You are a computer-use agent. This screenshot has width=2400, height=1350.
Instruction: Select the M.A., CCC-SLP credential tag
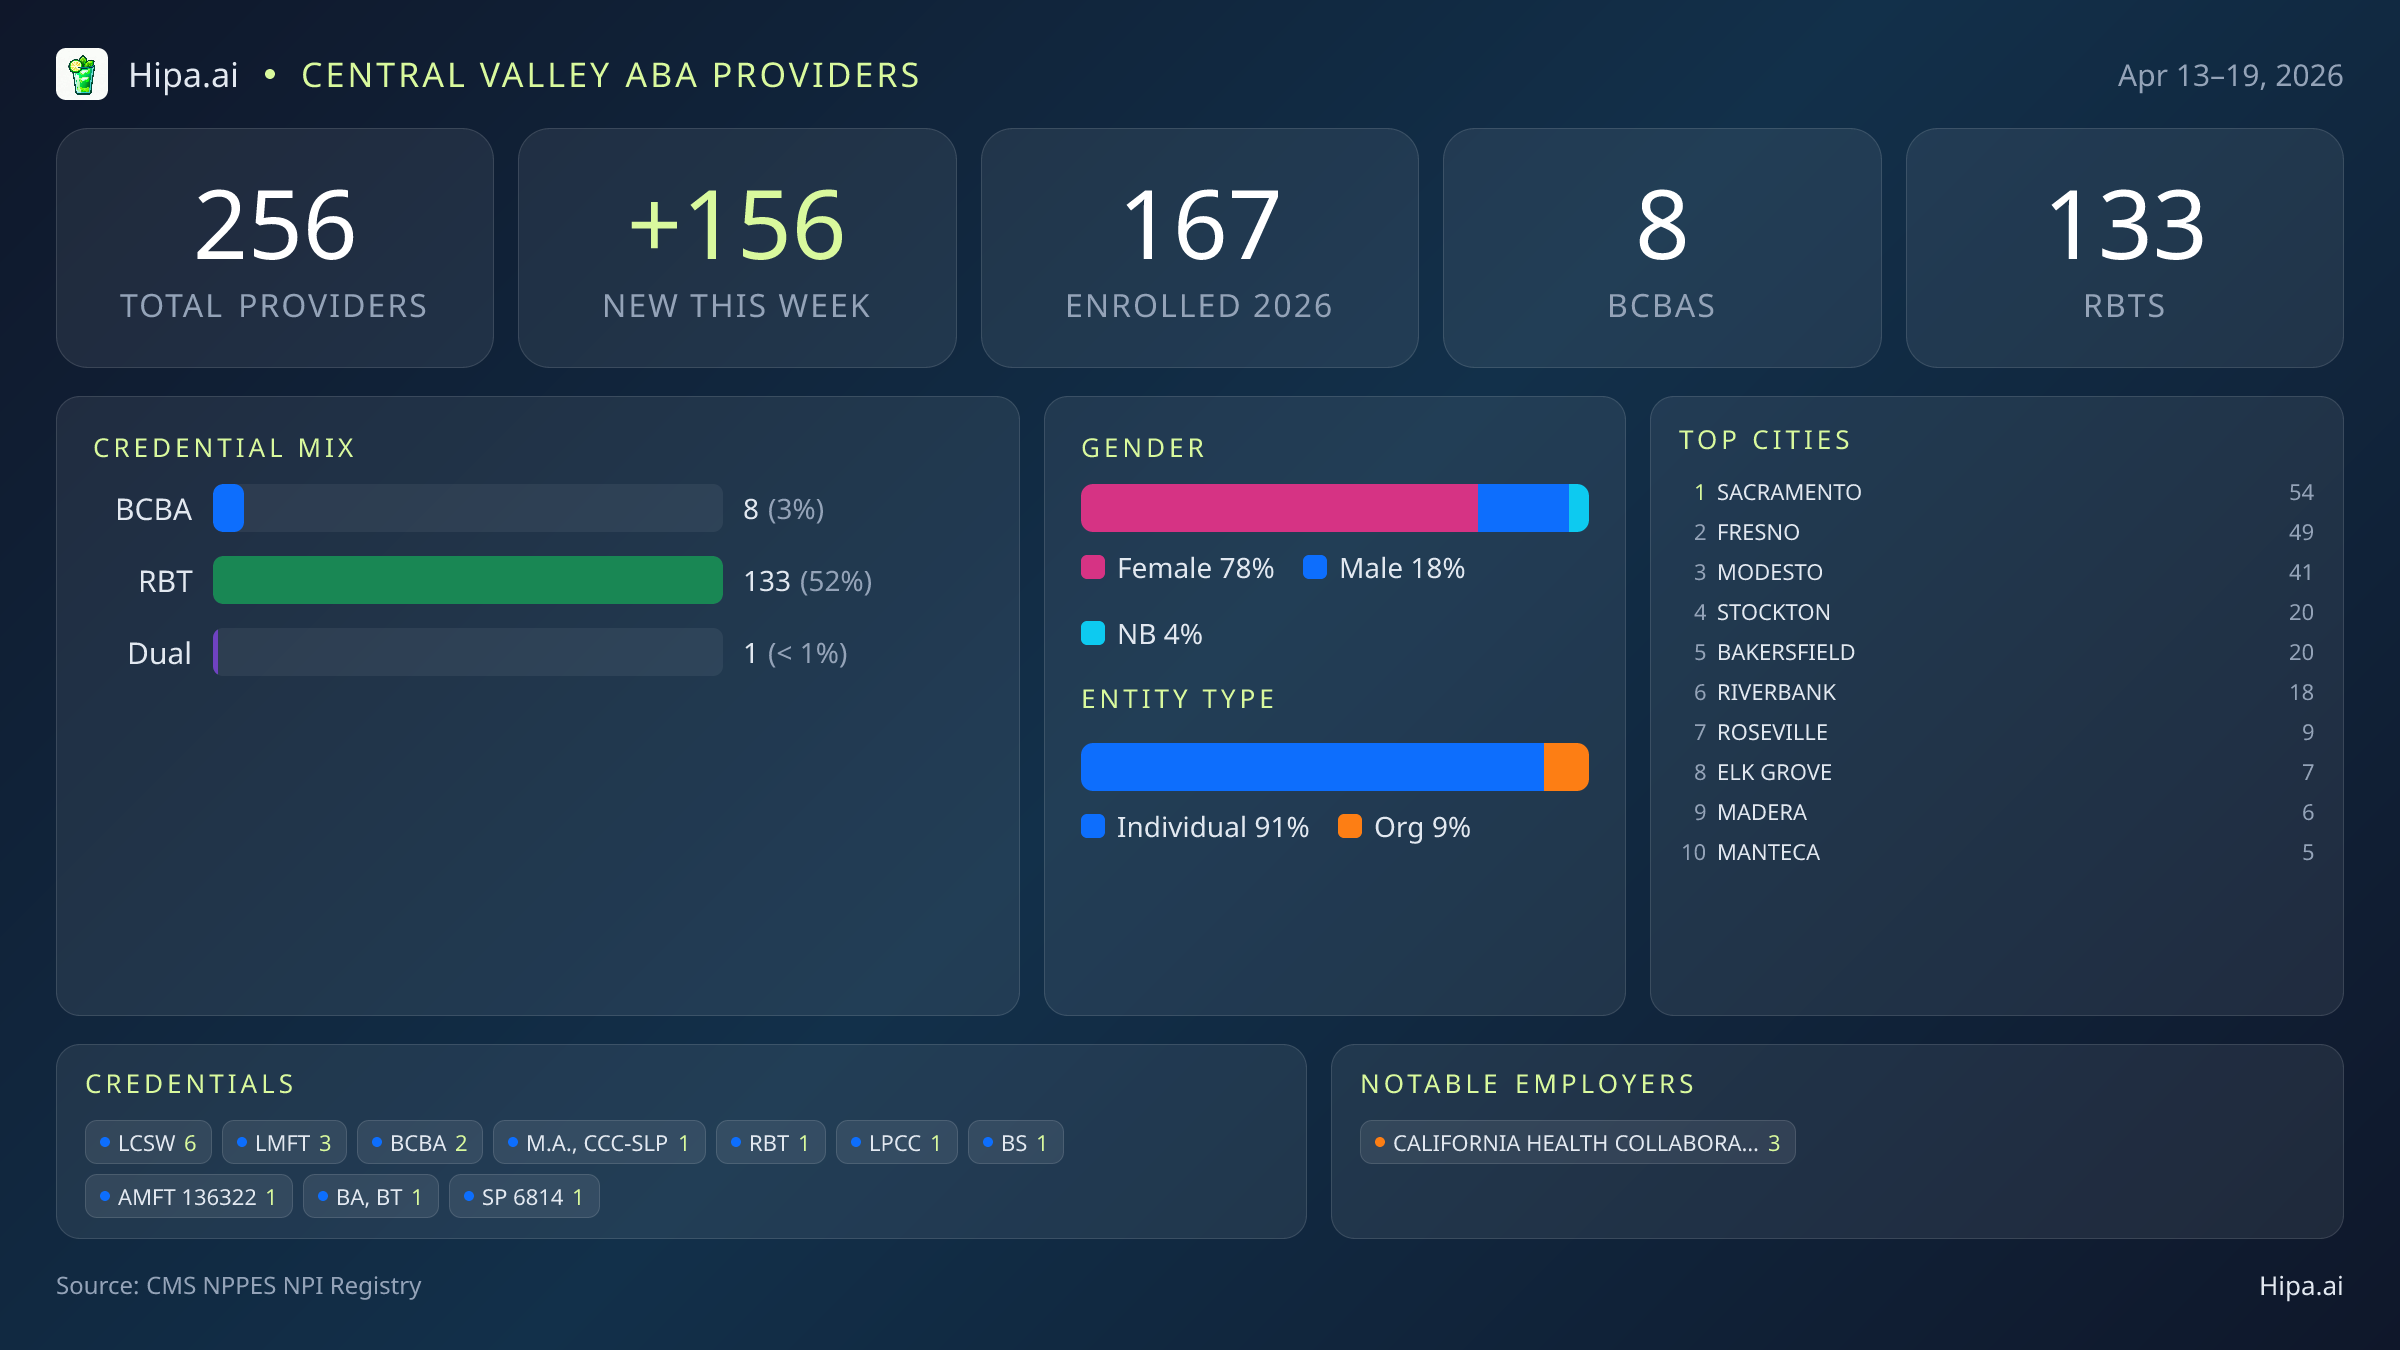(x=598, y=1143)
